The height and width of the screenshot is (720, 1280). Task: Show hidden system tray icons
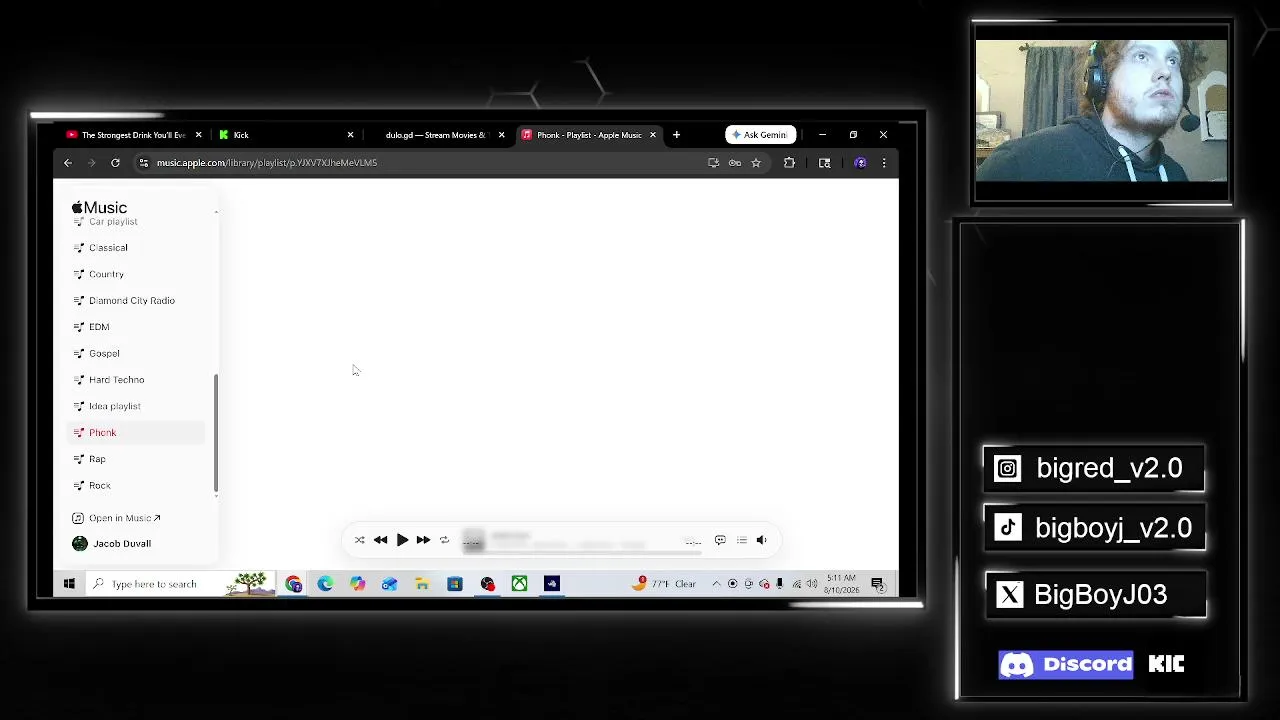pyautogui.click(x=716, y=584)
